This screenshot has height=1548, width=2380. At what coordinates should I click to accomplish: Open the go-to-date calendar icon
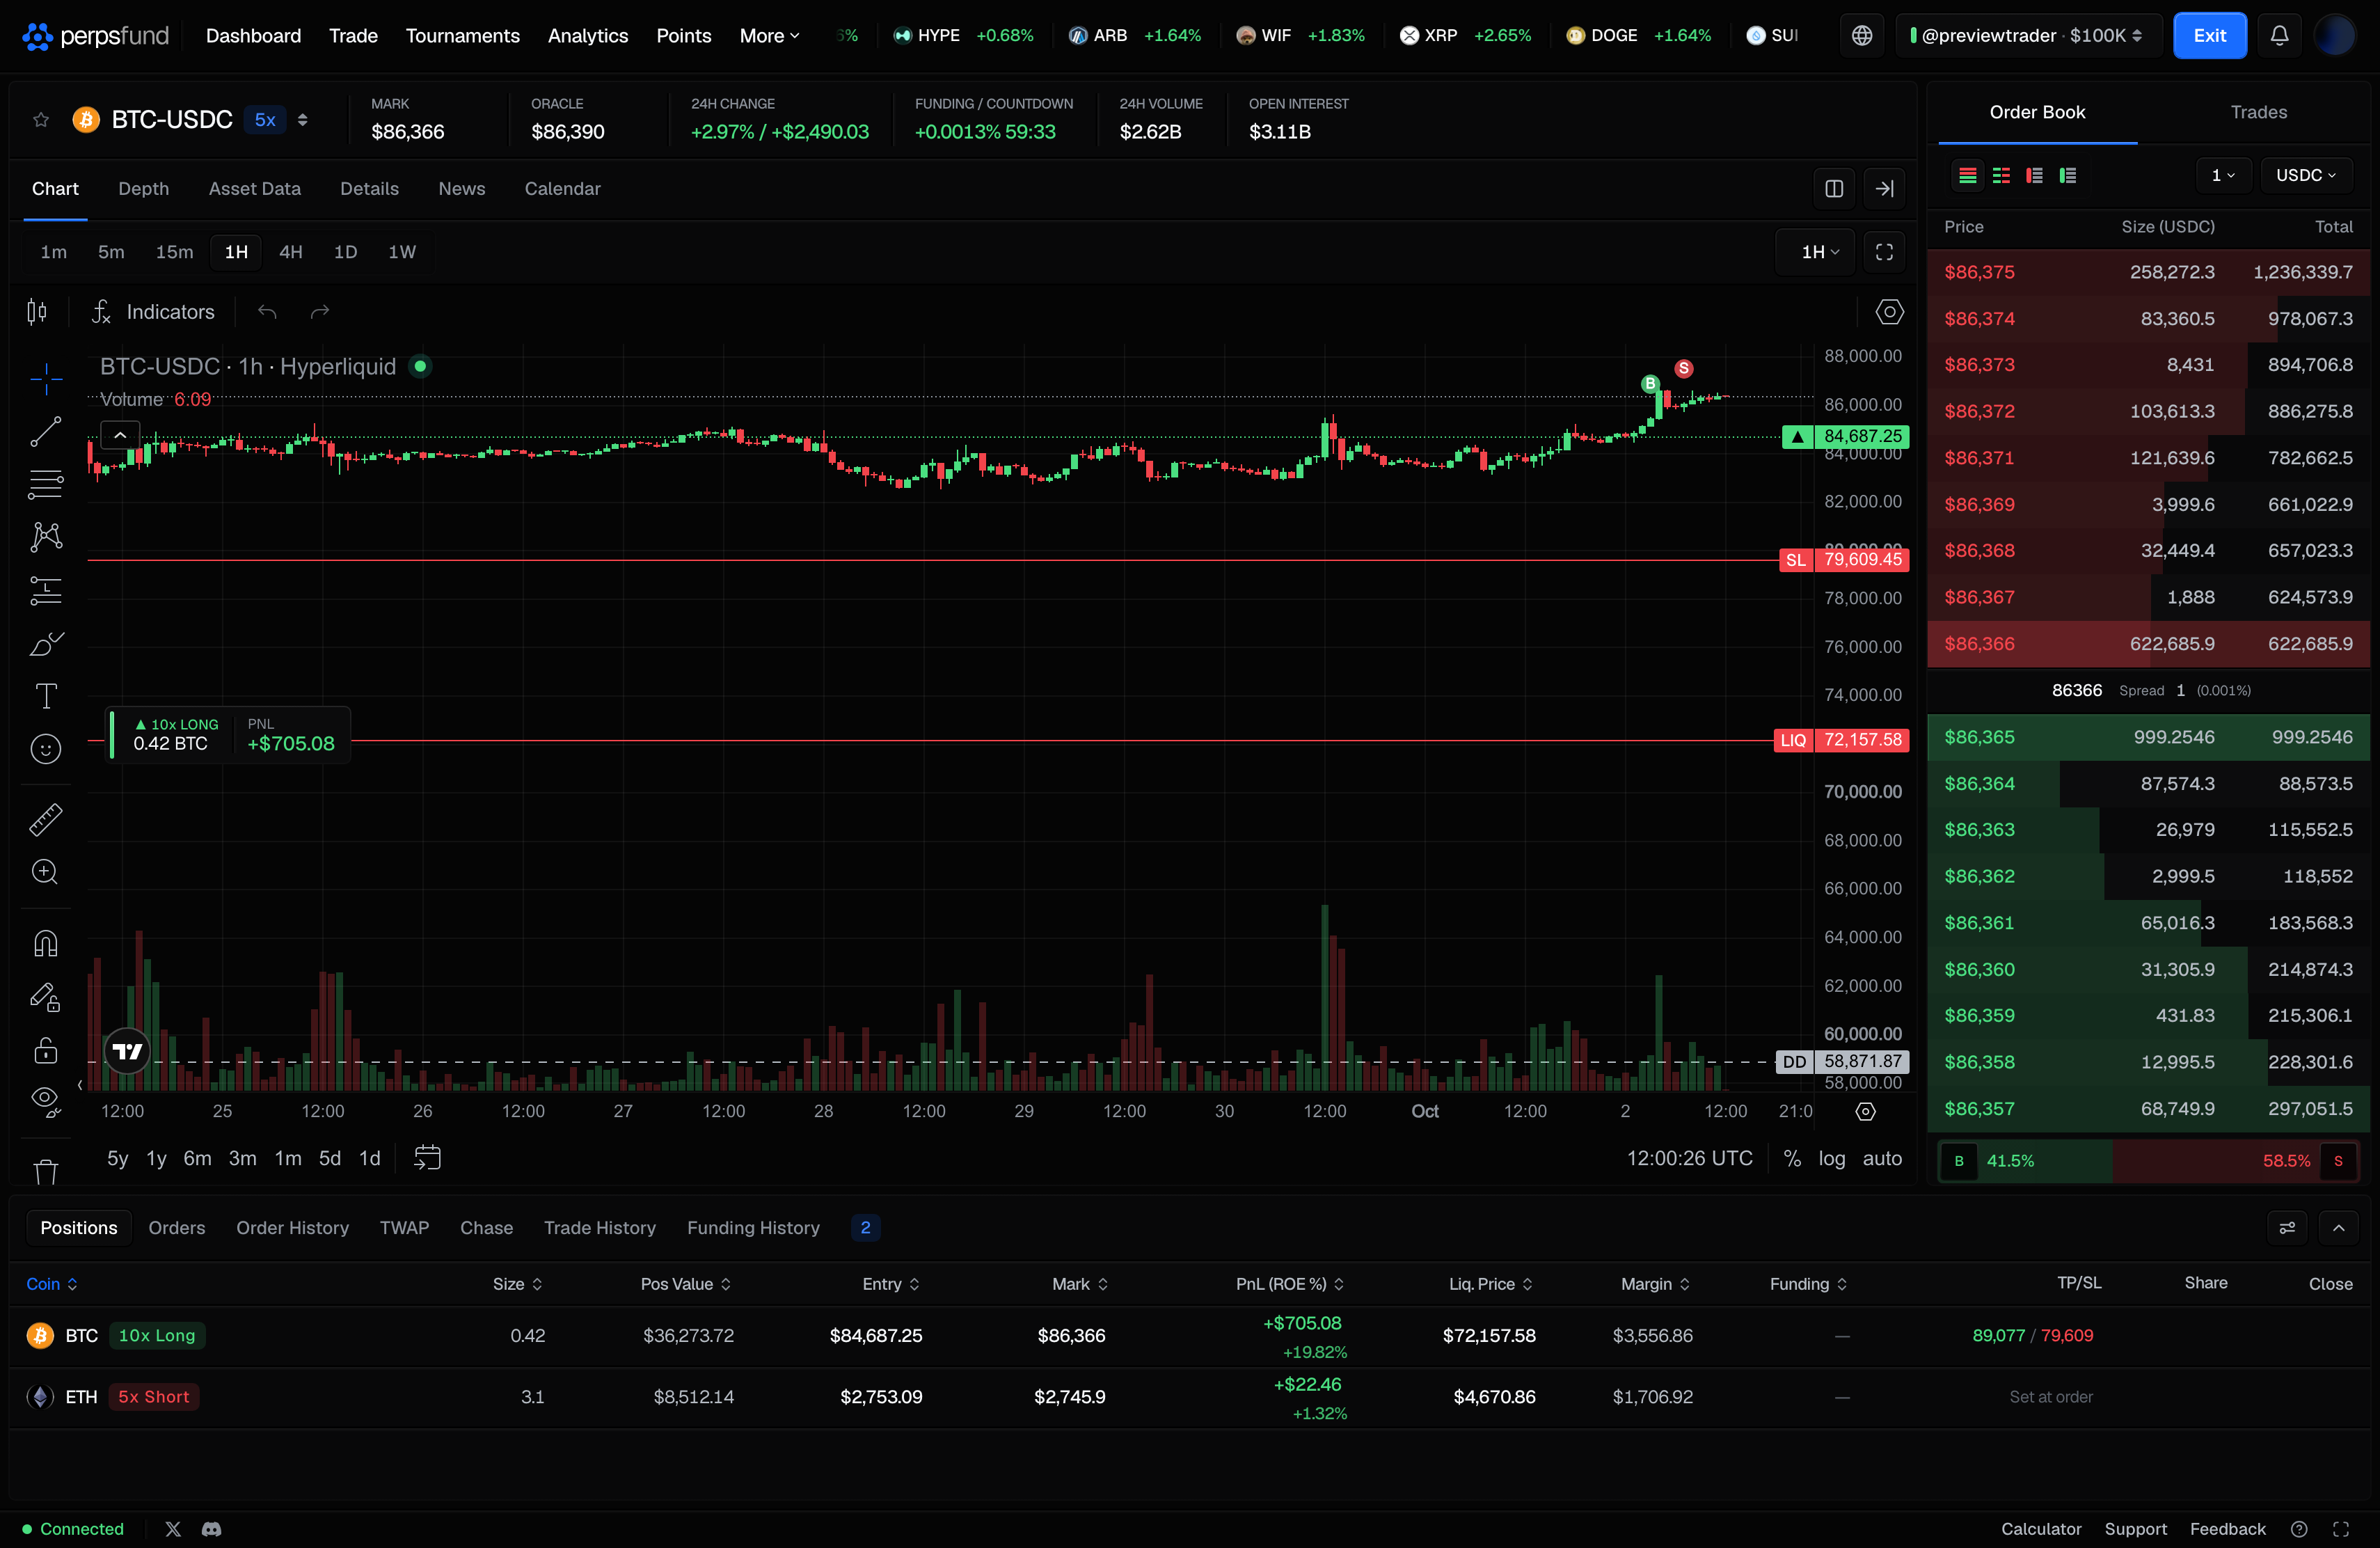tap(427, 1158)
